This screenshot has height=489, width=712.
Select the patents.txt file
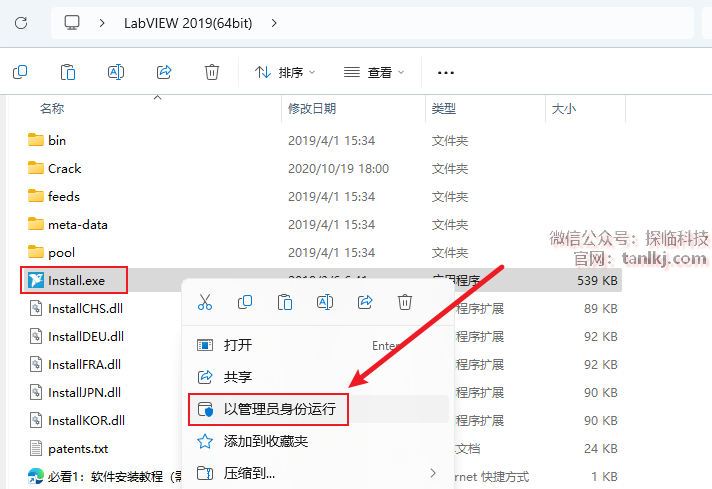click(x=77, y=449)
